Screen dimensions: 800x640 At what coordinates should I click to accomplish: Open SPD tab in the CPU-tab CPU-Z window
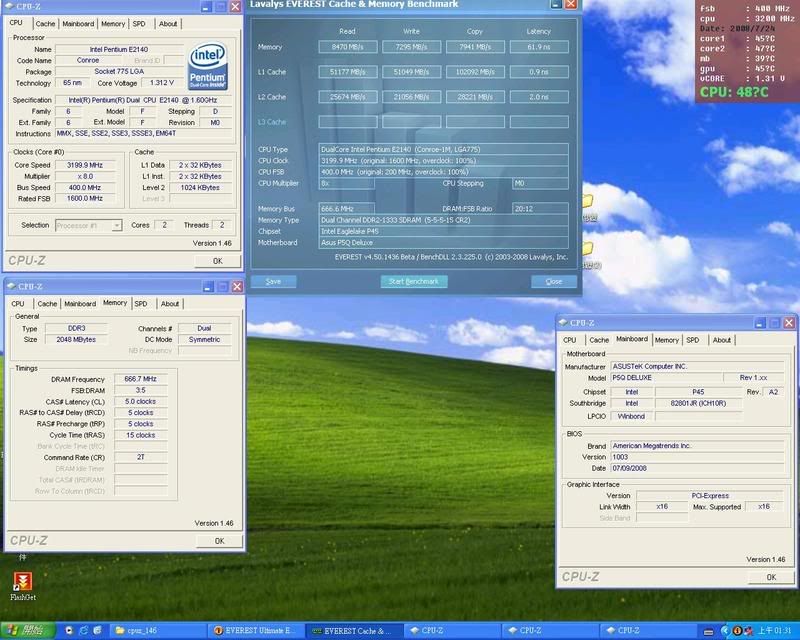139,23
